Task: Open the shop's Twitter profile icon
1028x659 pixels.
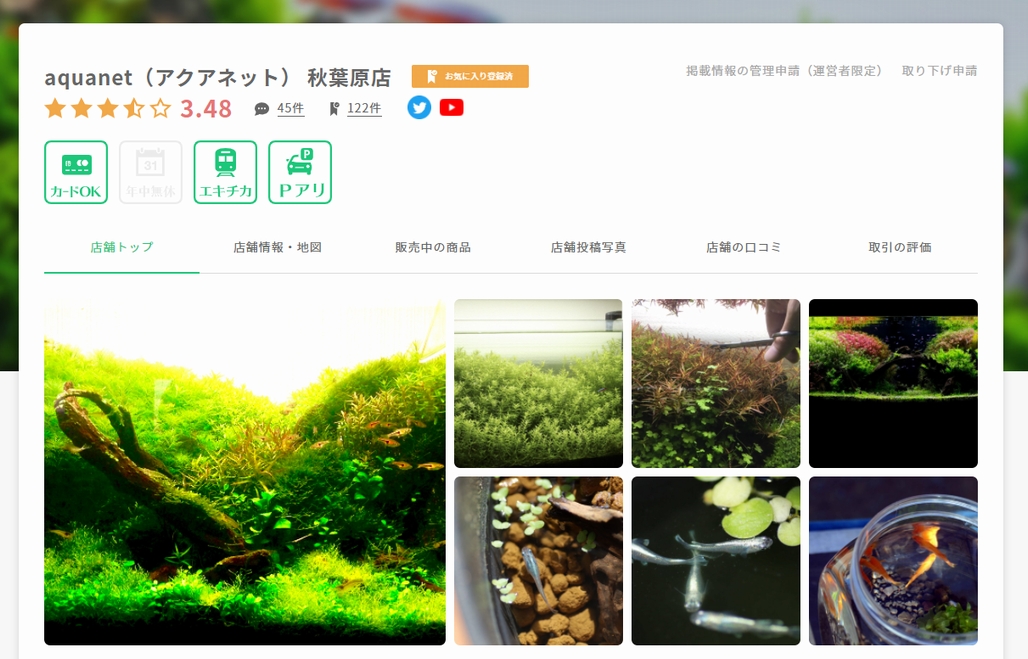Action: 418,108
